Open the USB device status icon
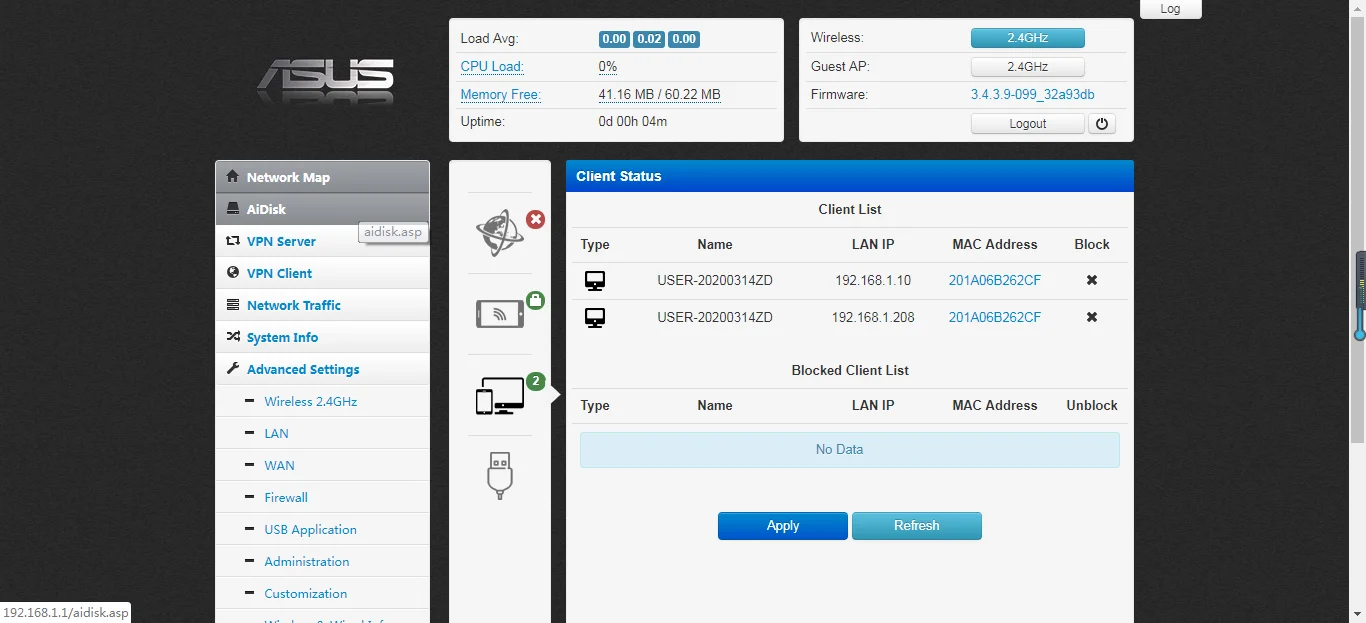The height and width of the screenshot is (623, 1366). click(x=500, y=475)
